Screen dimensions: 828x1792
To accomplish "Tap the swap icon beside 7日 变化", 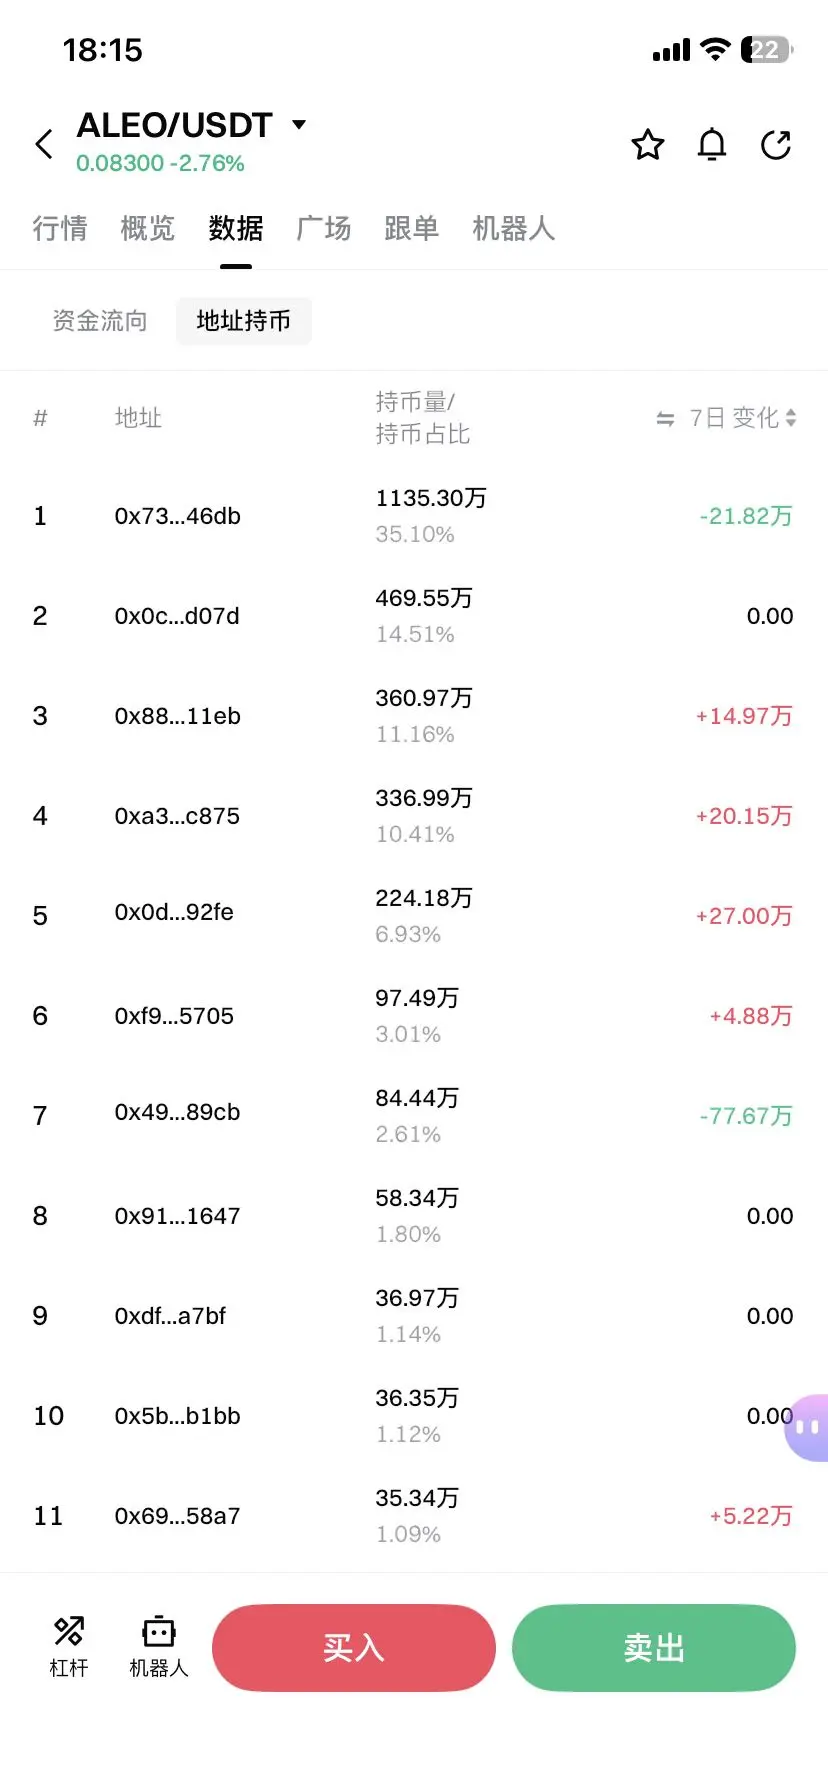I will (665, 419).
